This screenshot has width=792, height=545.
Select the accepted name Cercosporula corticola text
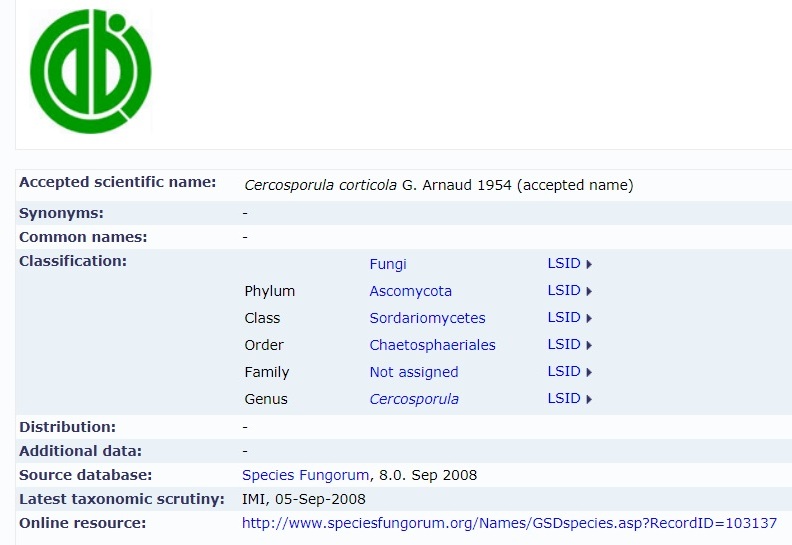(320, 185)
